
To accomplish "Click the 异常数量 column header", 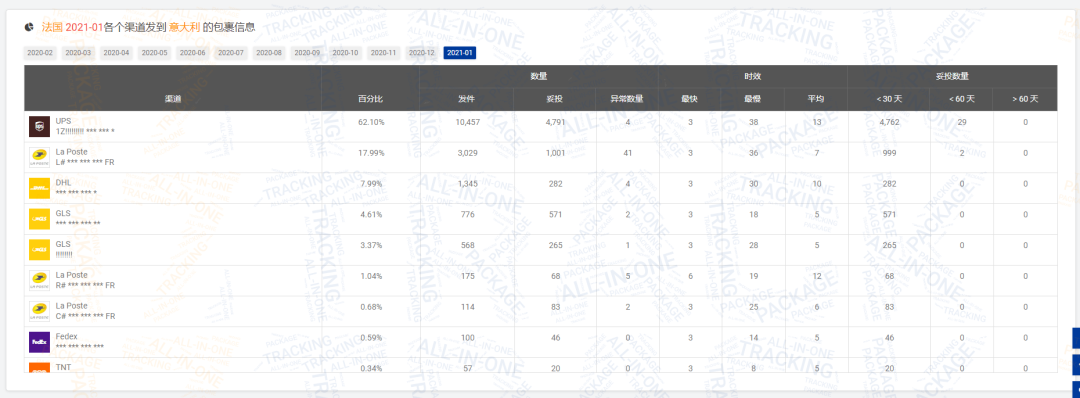I will point(627,99).
